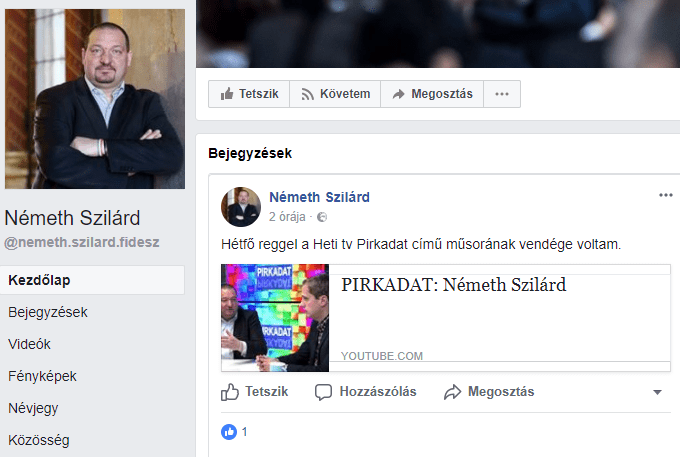Open the post options three-dot menu

[x=666, y=195]
